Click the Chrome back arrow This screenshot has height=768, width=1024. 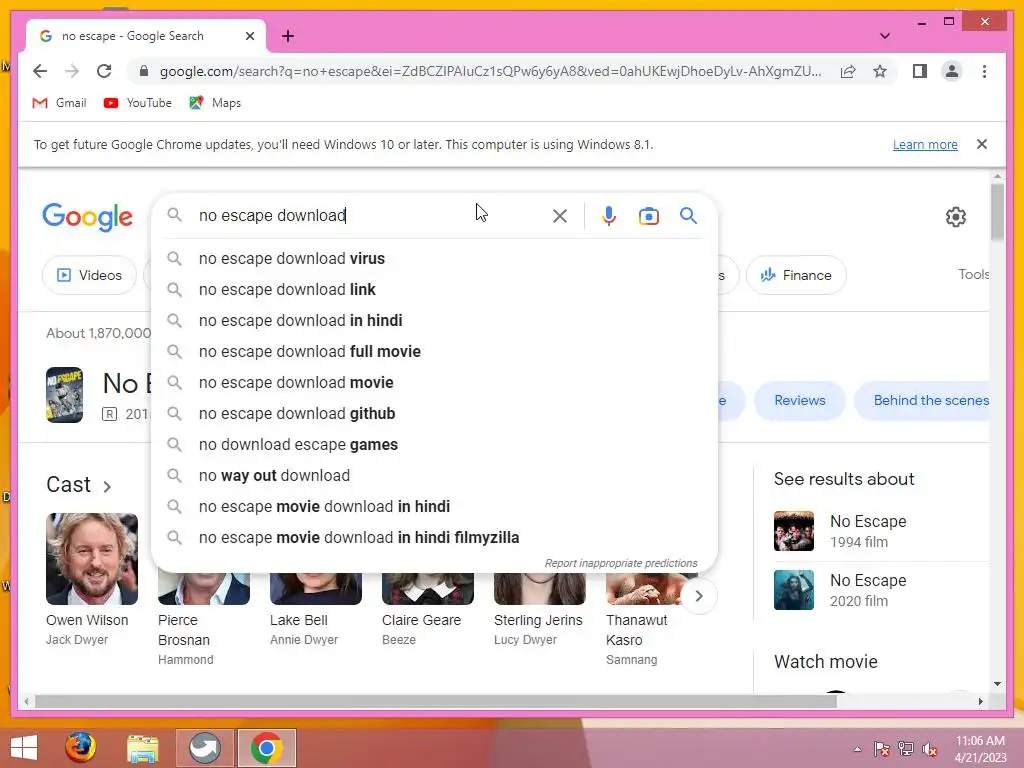coord(40,71)
